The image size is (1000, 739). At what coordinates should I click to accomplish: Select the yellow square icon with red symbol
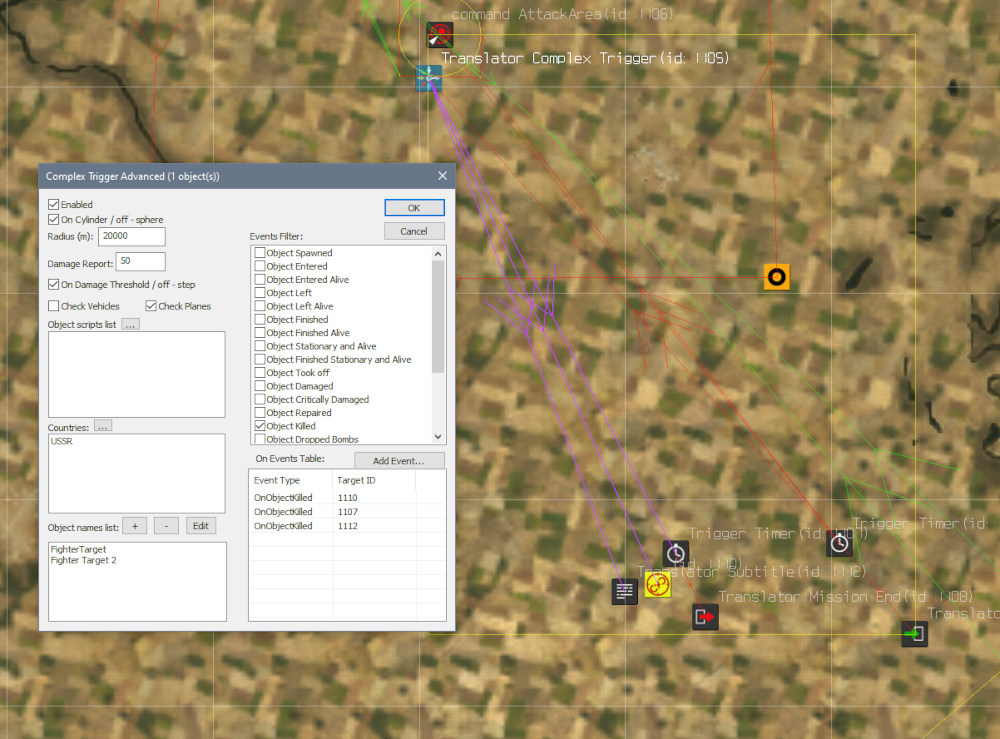point(657,585)
